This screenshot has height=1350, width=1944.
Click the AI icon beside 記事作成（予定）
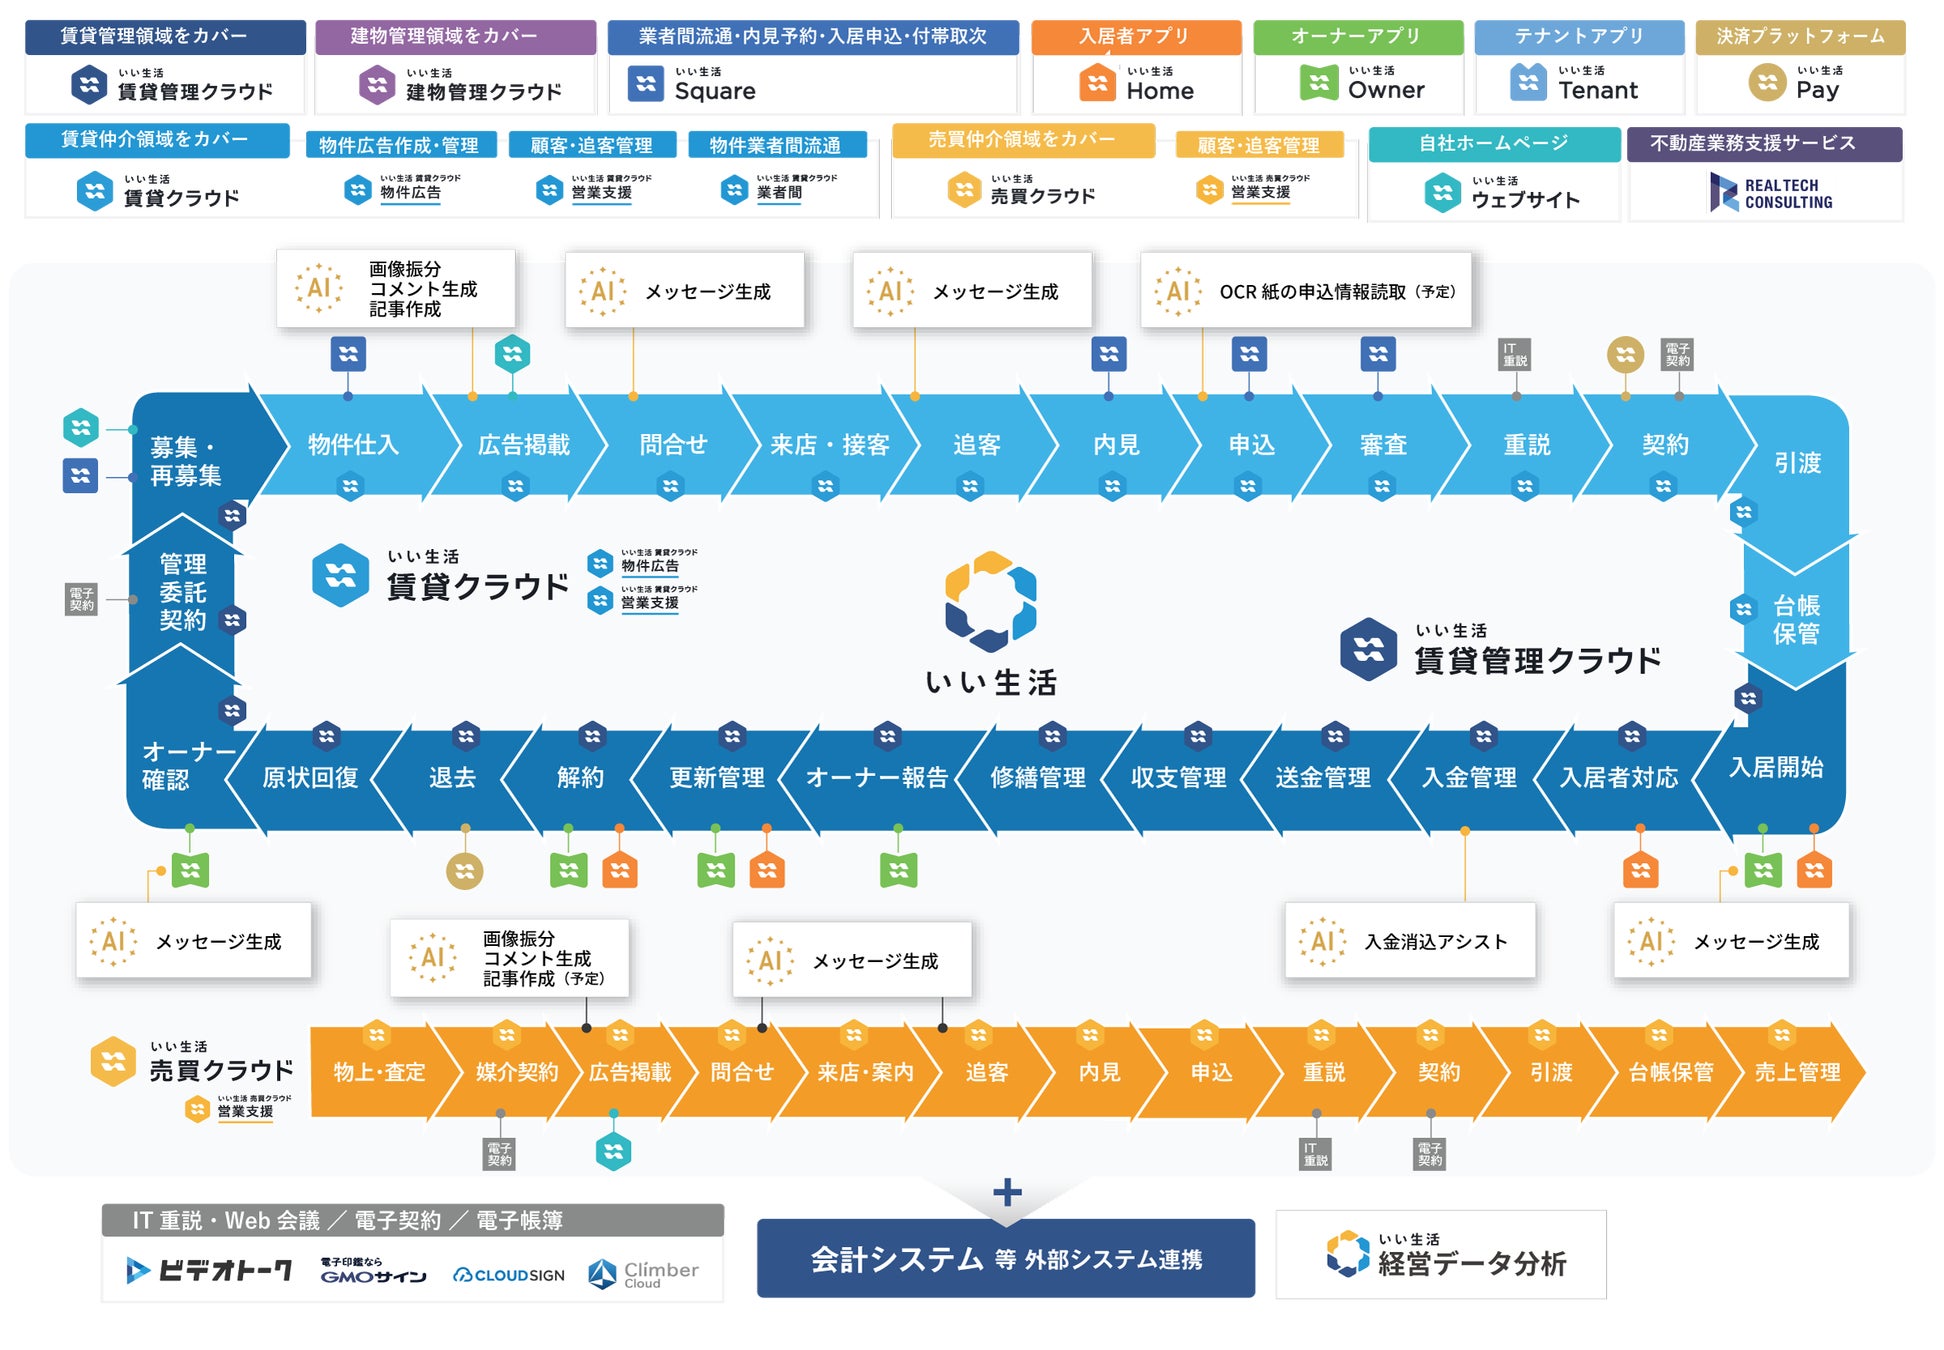point(433,958)
